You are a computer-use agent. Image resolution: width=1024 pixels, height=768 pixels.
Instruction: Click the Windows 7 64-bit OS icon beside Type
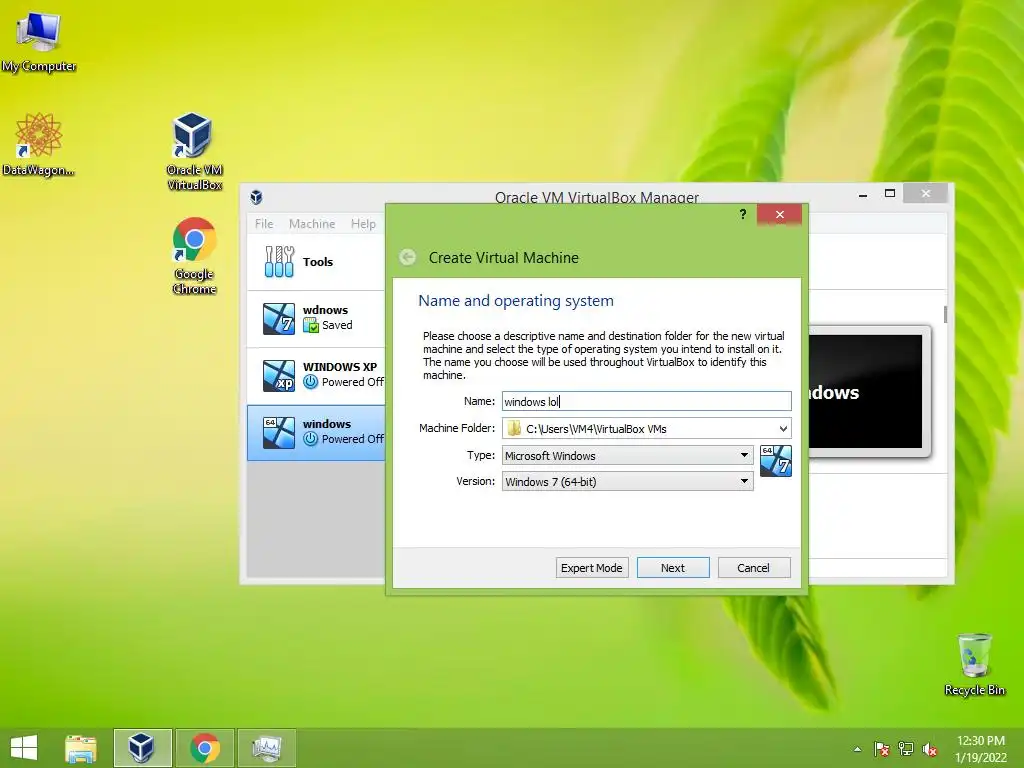coord(776,460)
